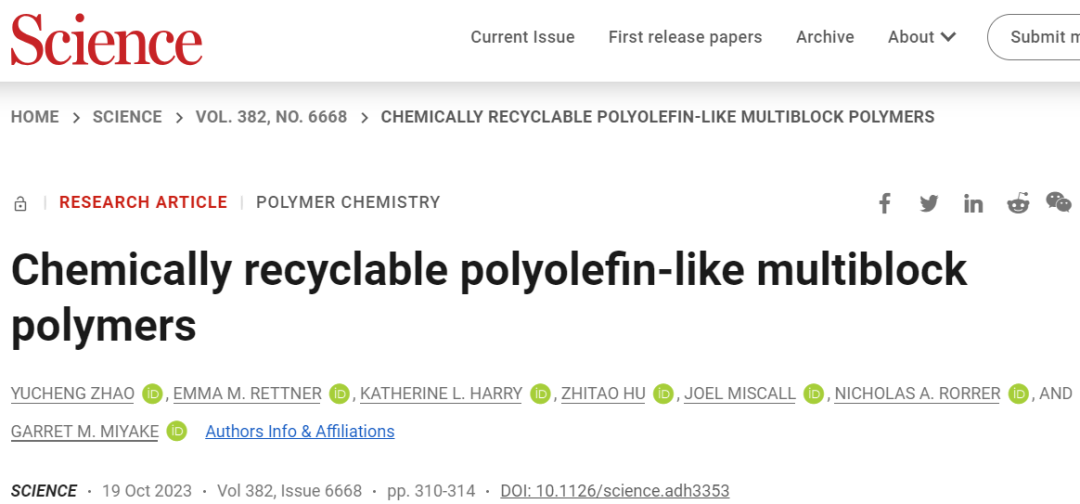1080x504 pixels.
Task: Click author name Emma M. Rettner
Action: tap(247, 394)
